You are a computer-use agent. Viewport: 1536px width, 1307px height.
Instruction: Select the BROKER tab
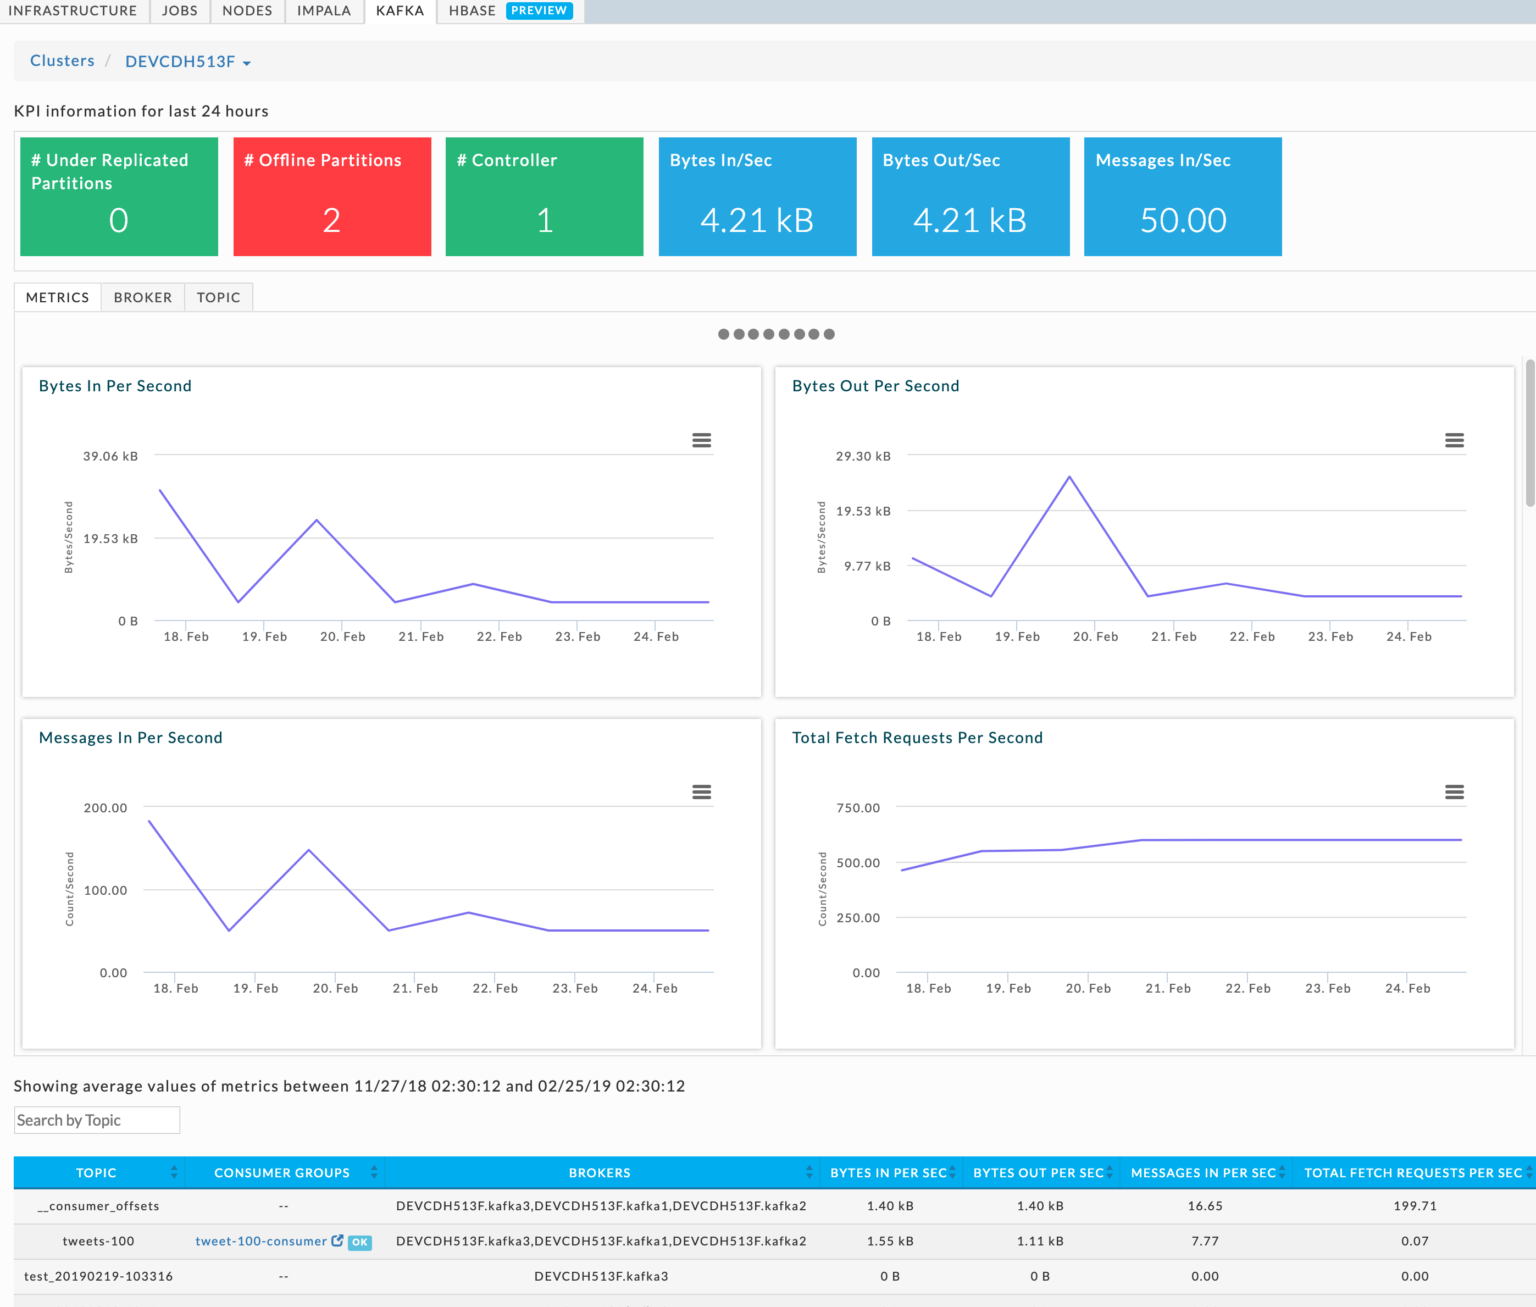(142, 297)
